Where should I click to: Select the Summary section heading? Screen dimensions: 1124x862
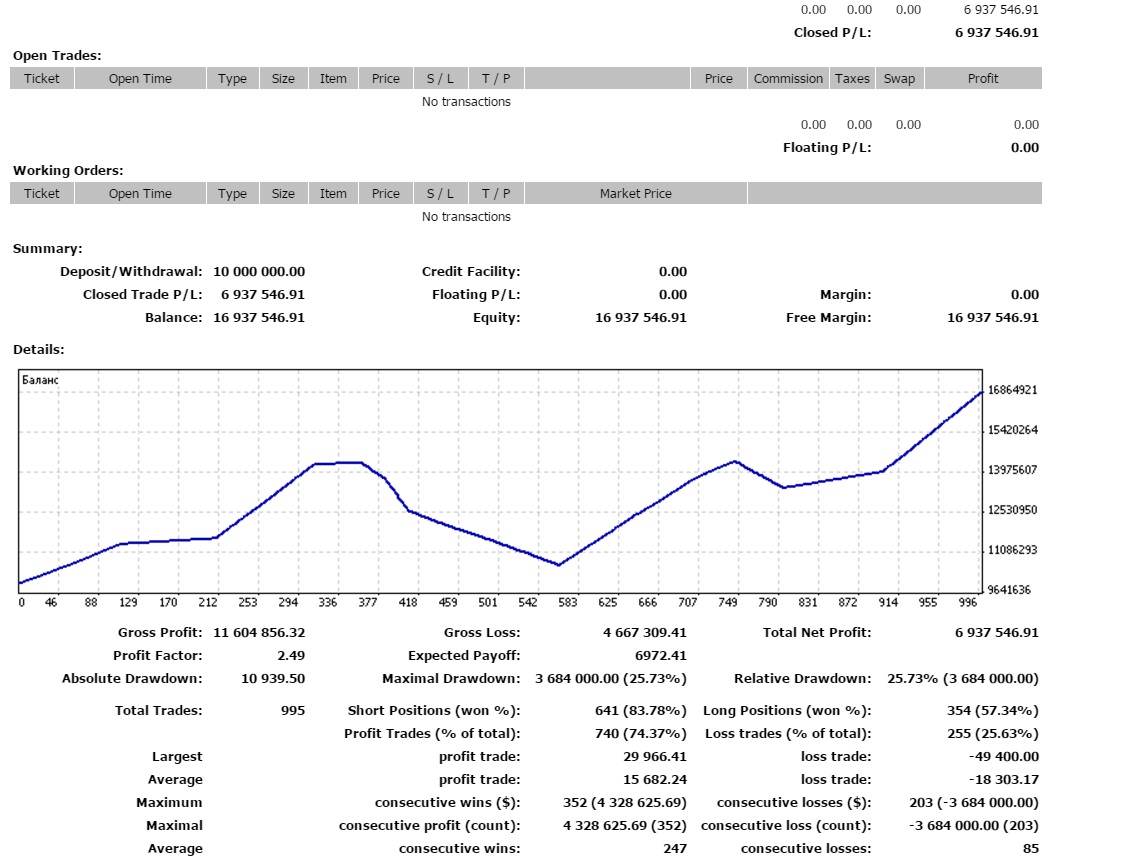[47, 249]
